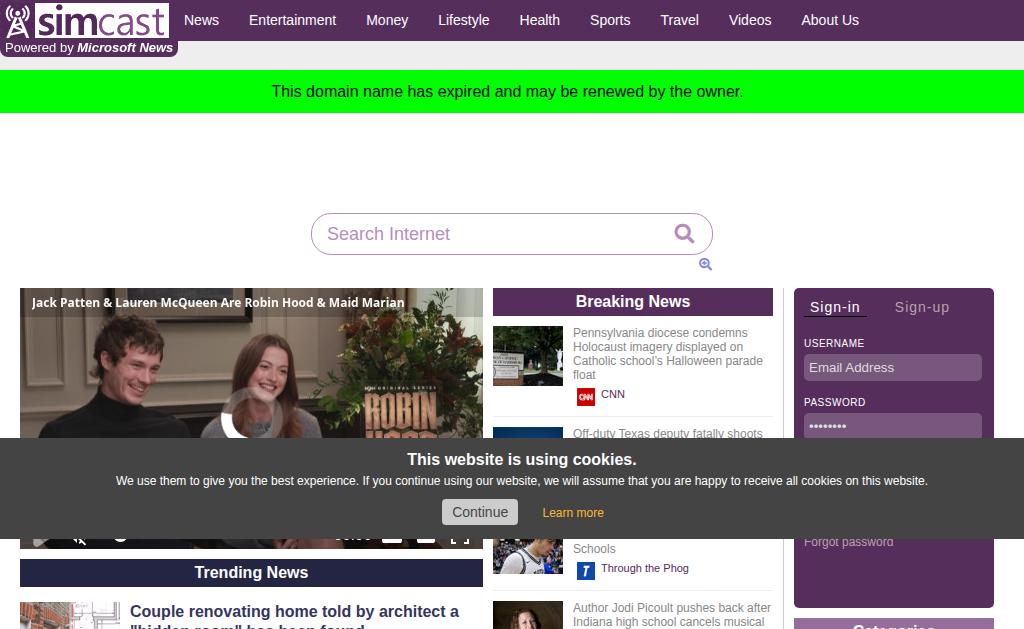Unmute the video with the speaker icon
1024x629 pixels.
tap(80, 540)
